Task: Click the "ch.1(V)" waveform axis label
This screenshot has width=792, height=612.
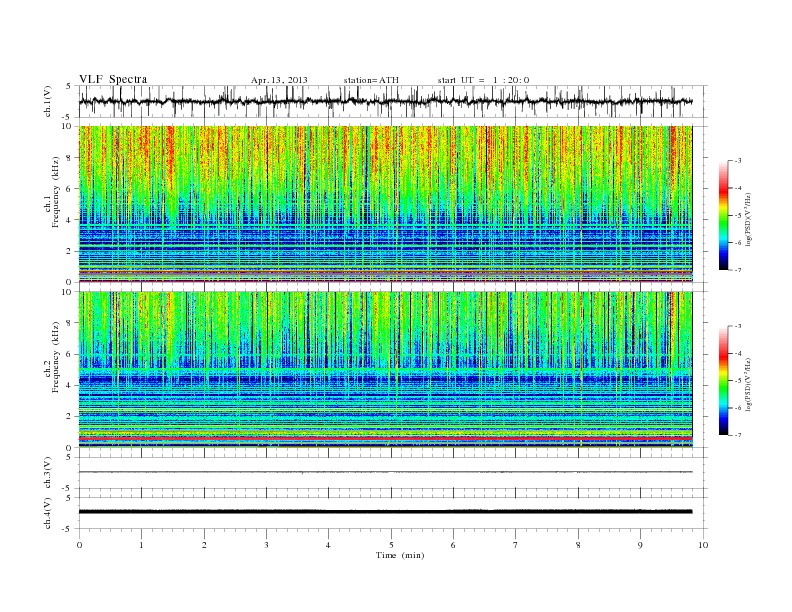Action: tap(47, 101)
